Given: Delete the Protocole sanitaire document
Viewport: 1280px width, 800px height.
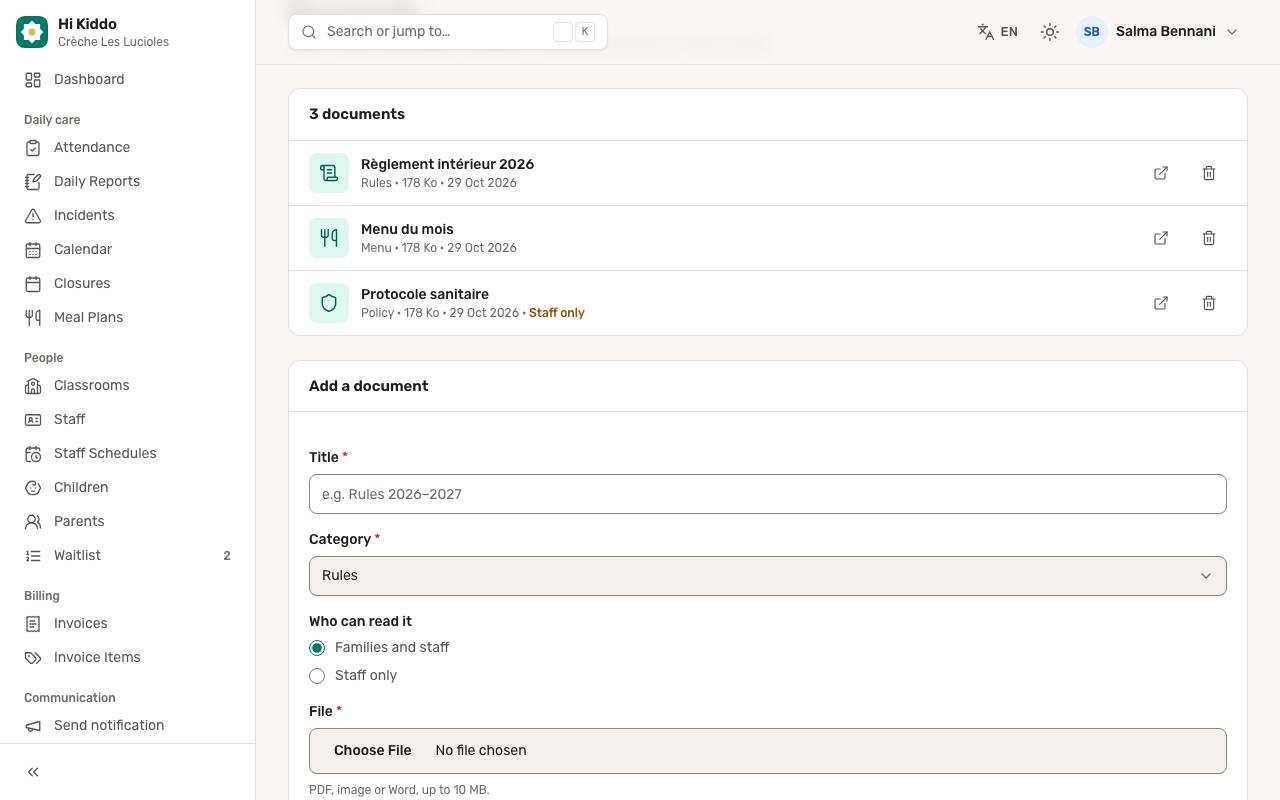Looking at the screenshot, I should pos(1209,303).
